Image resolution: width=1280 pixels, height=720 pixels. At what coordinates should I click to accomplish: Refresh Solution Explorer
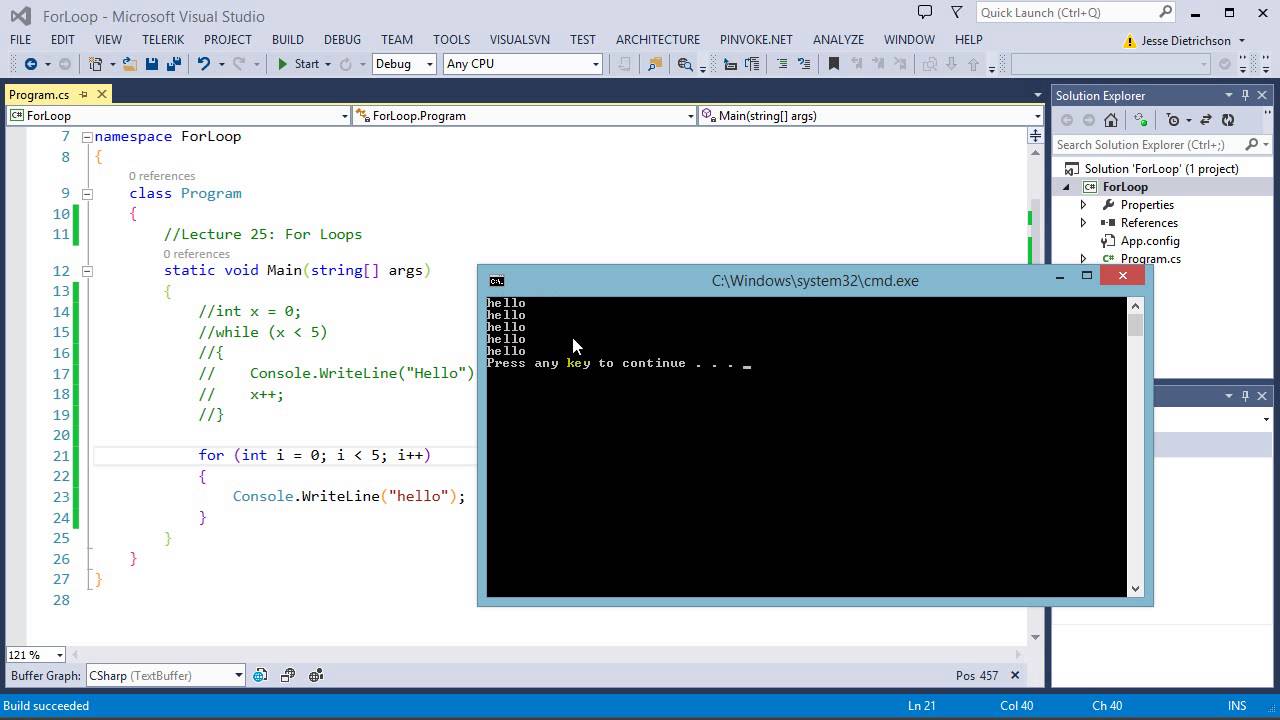[1228, 120]
